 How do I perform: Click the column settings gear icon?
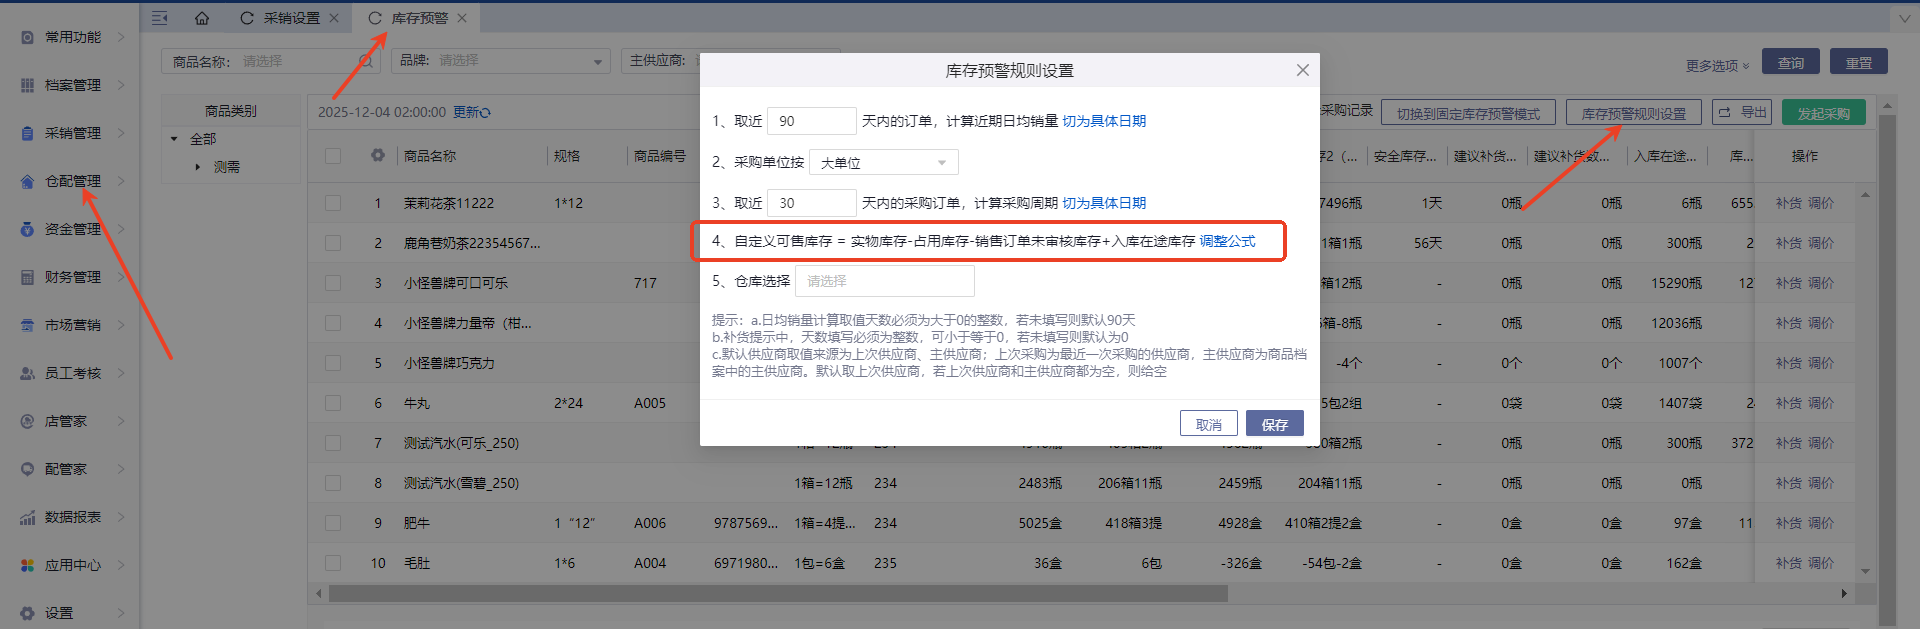pos(377,155)
